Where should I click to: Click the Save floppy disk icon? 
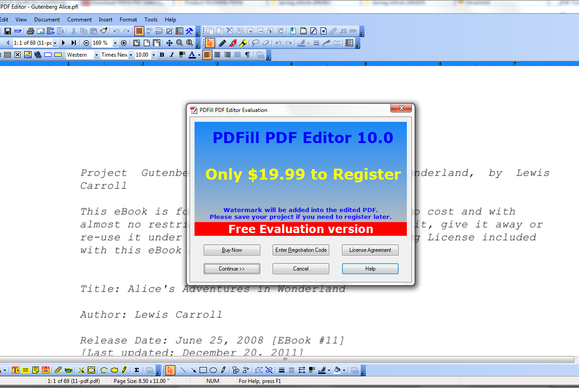tap(7, 31)
